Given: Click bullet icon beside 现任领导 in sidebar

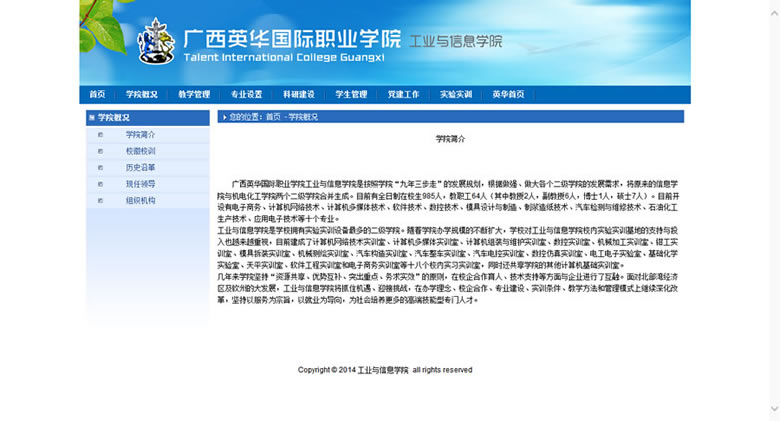Looking at the screenshot, I should click(100, 184).
